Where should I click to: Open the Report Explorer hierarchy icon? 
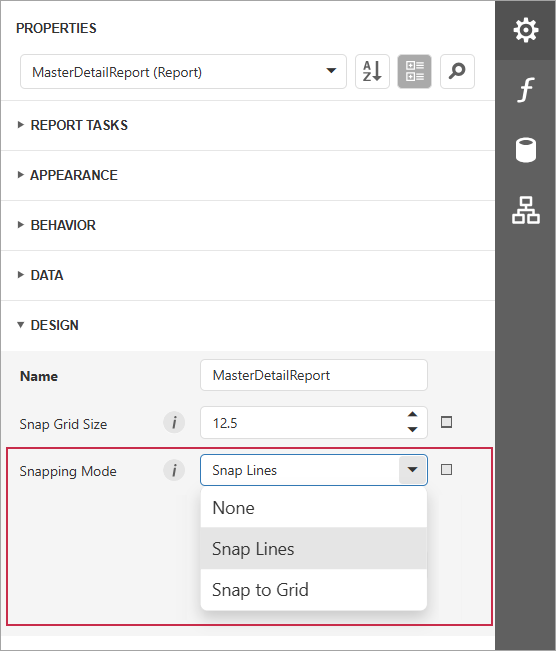click(x=526, y=210)
